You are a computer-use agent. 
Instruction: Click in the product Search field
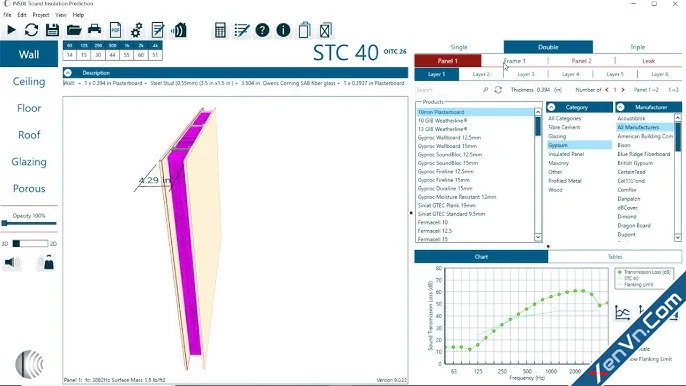[448, 90]
